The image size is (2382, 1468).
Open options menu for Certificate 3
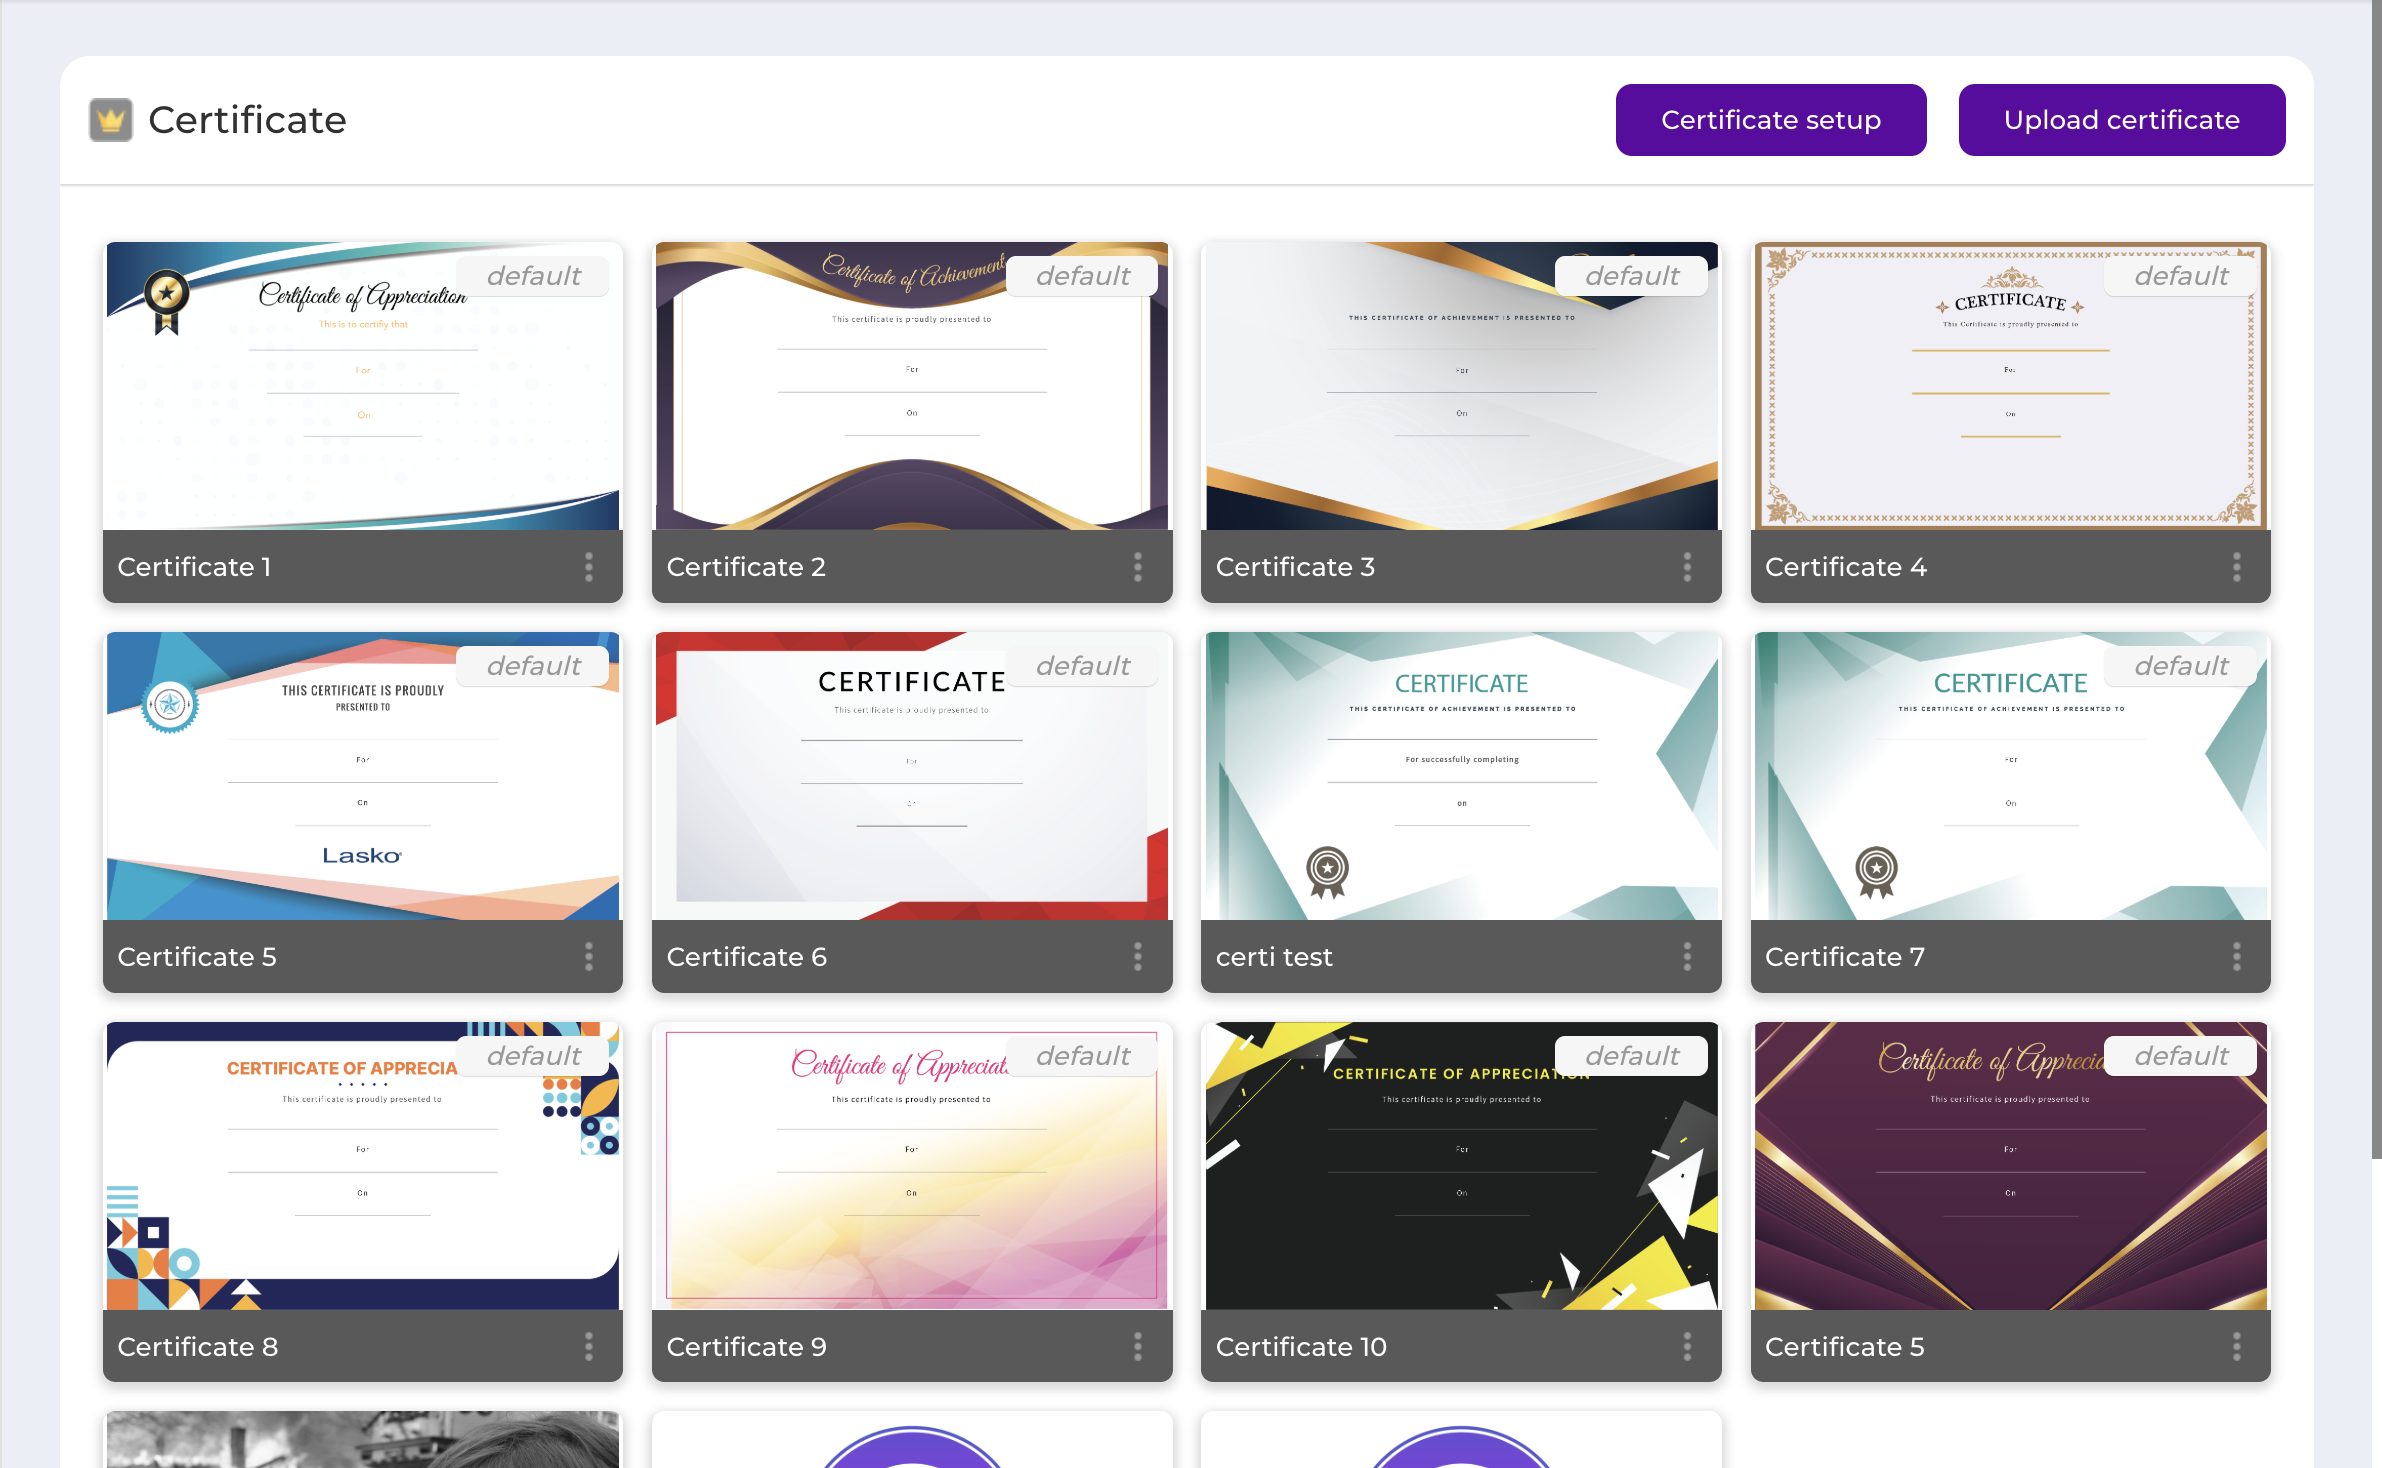tap(1687, 567)
